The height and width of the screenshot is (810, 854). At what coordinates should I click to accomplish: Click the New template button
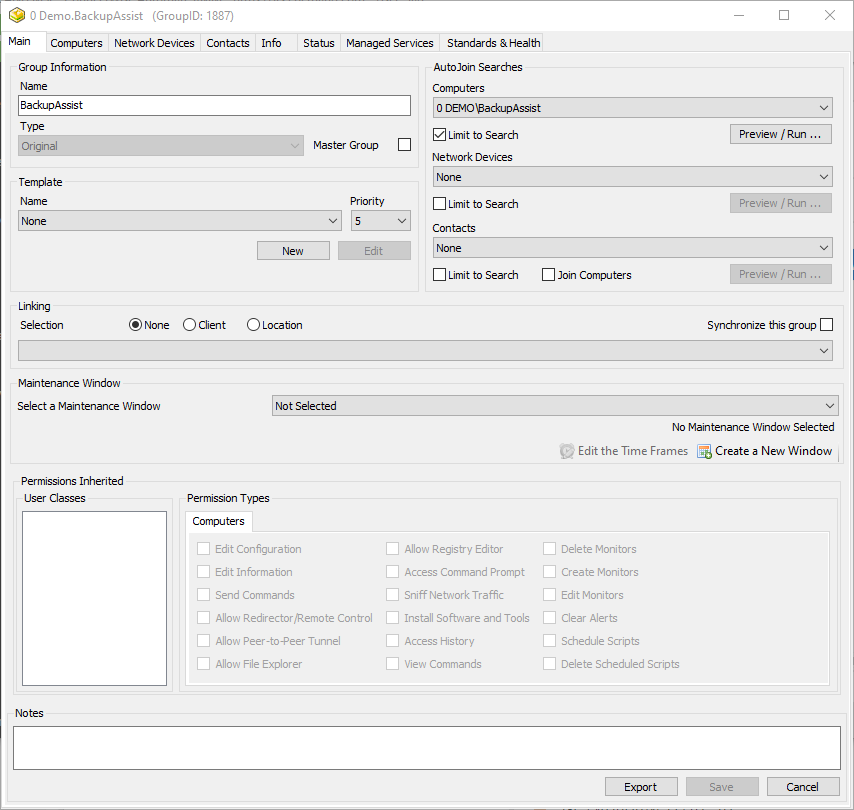pos(293,251)
